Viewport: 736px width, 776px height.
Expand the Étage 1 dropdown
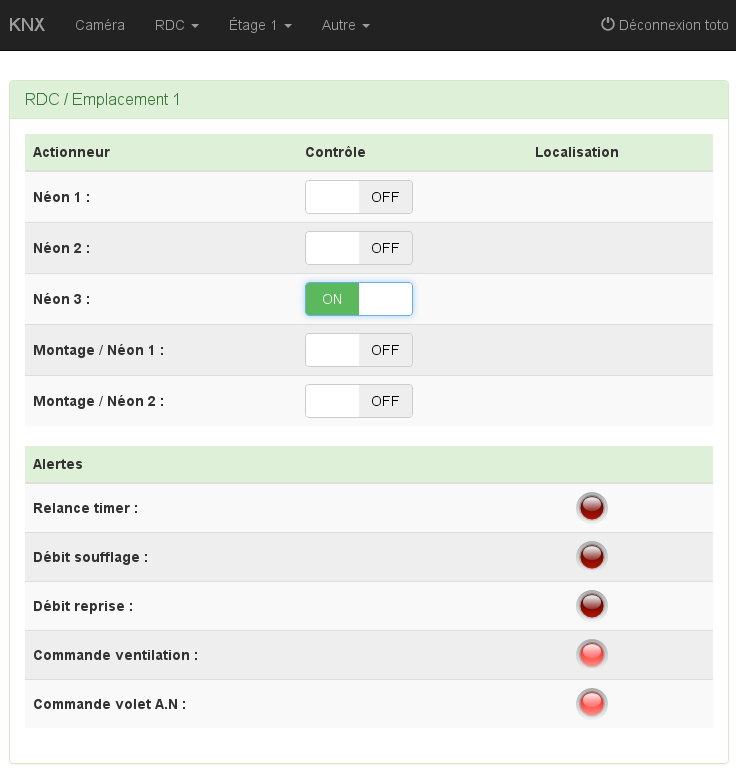[x=260, y=25]
